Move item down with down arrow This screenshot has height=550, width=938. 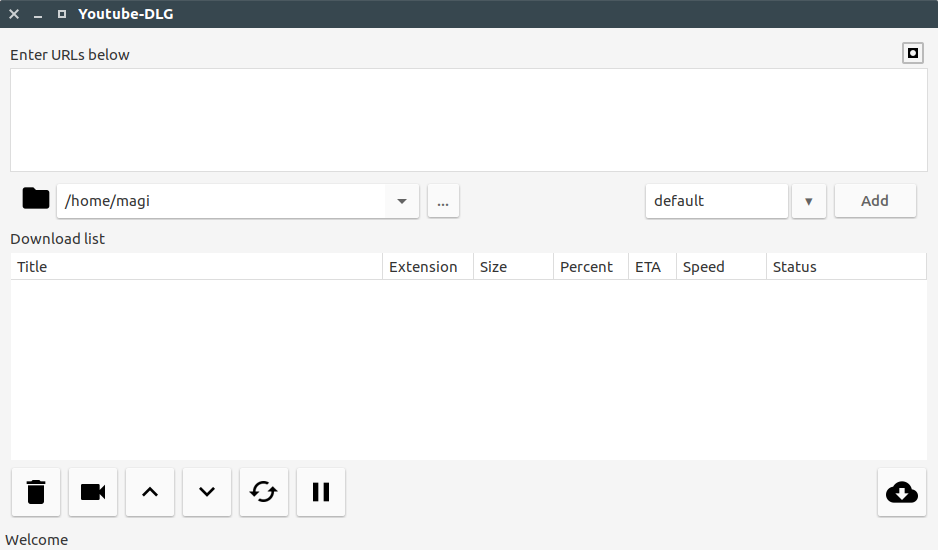pos(207,492)
